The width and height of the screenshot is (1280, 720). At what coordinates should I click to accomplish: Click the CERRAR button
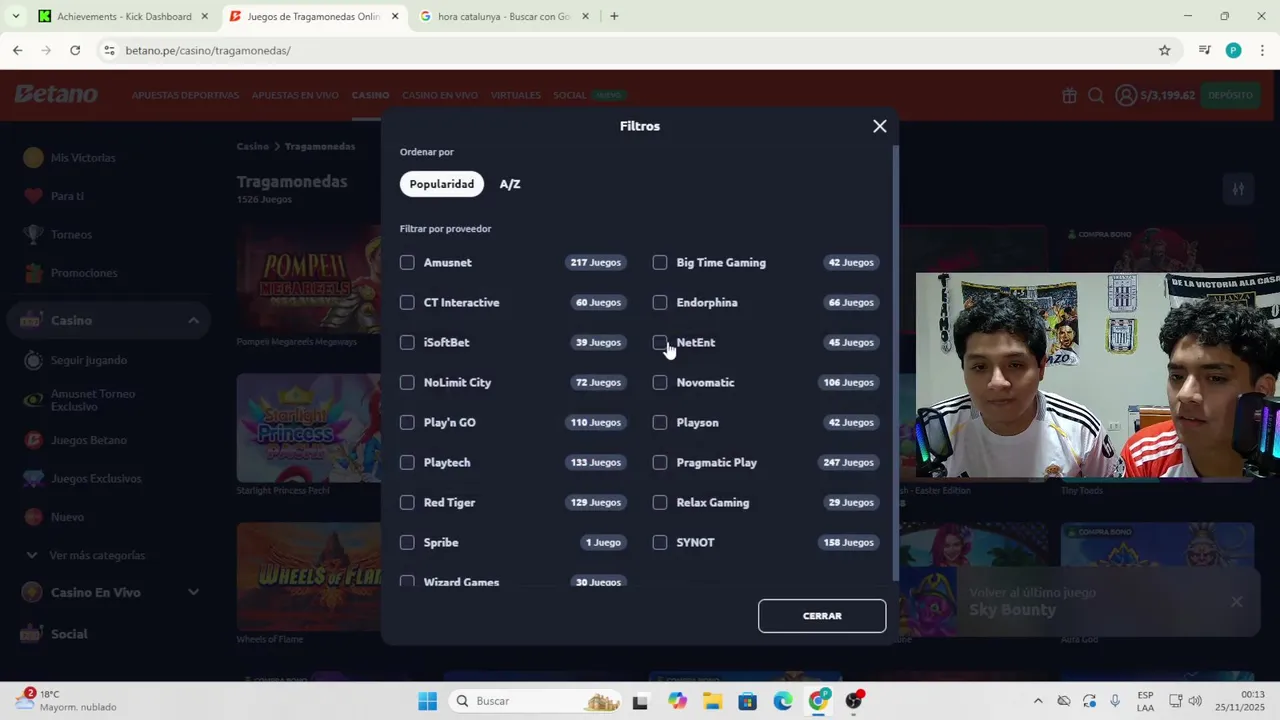coord(822,616)
